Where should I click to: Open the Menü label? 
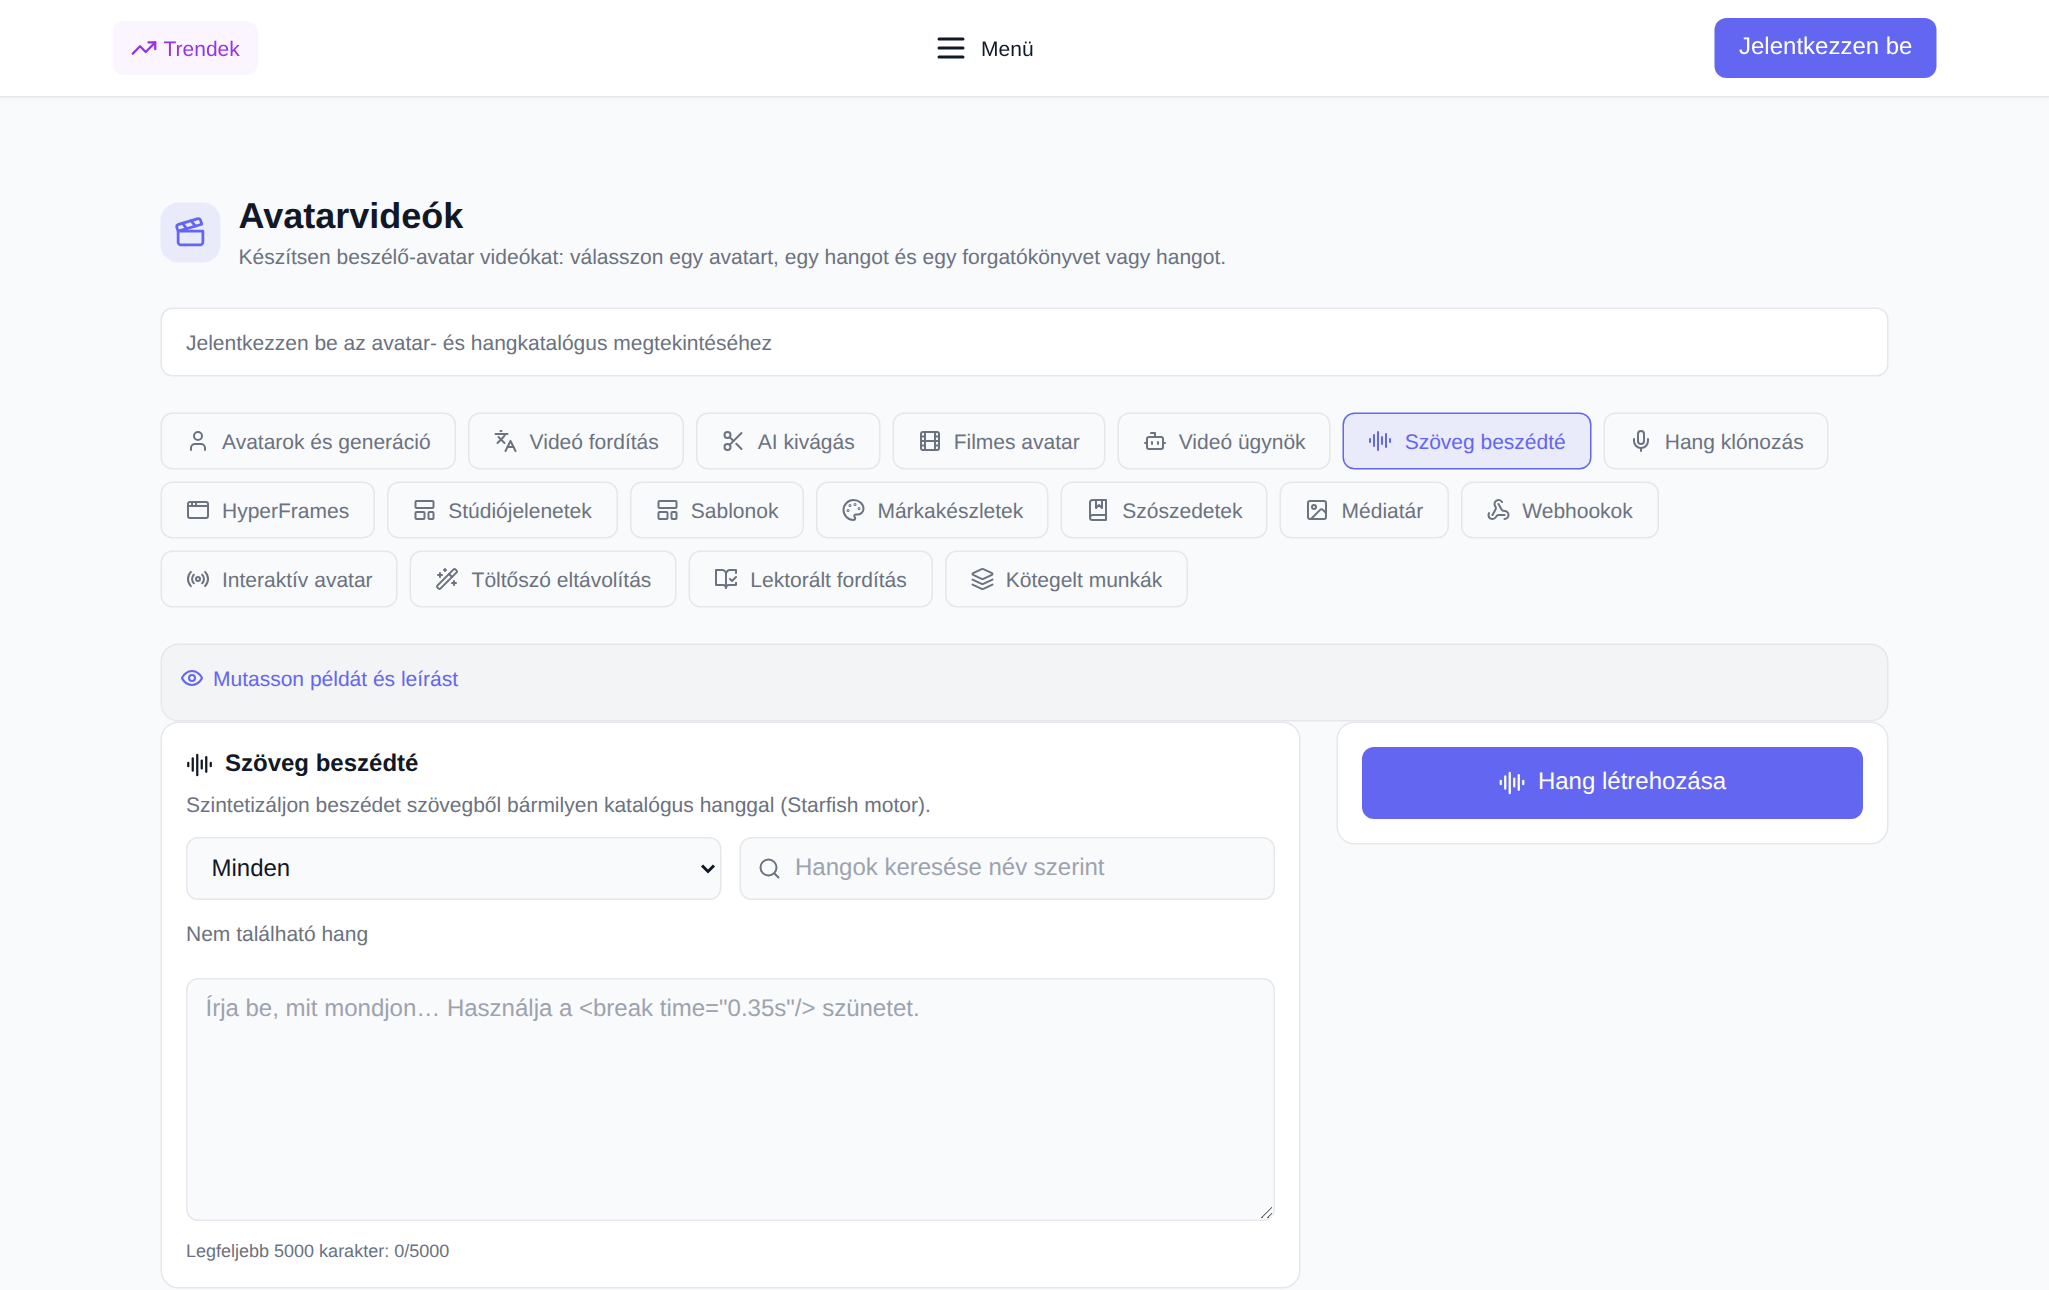(1007, 48)
